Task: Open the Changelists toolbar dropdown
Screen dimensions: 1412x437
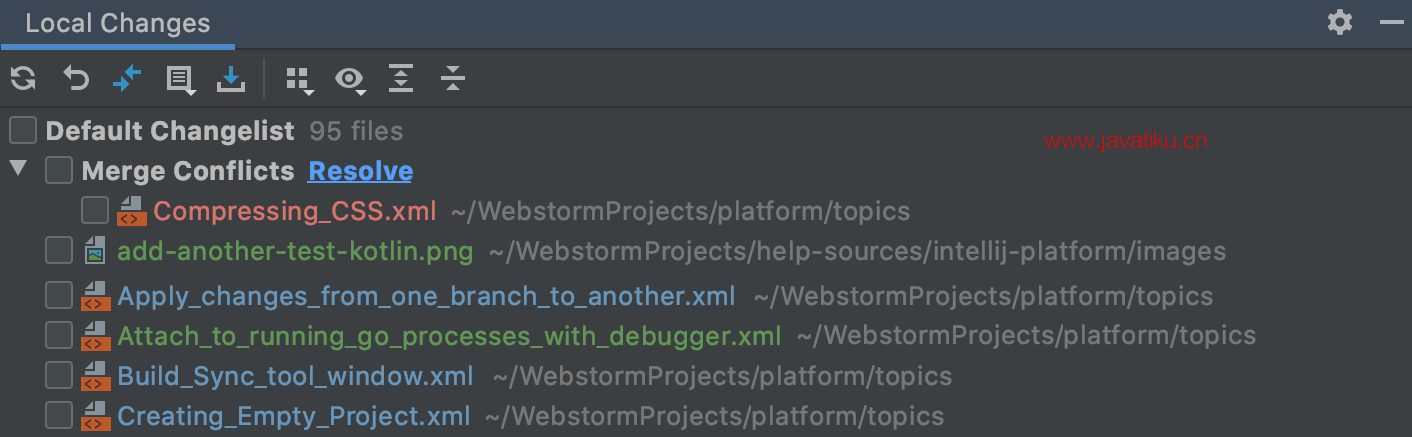Action: point(181,79)
